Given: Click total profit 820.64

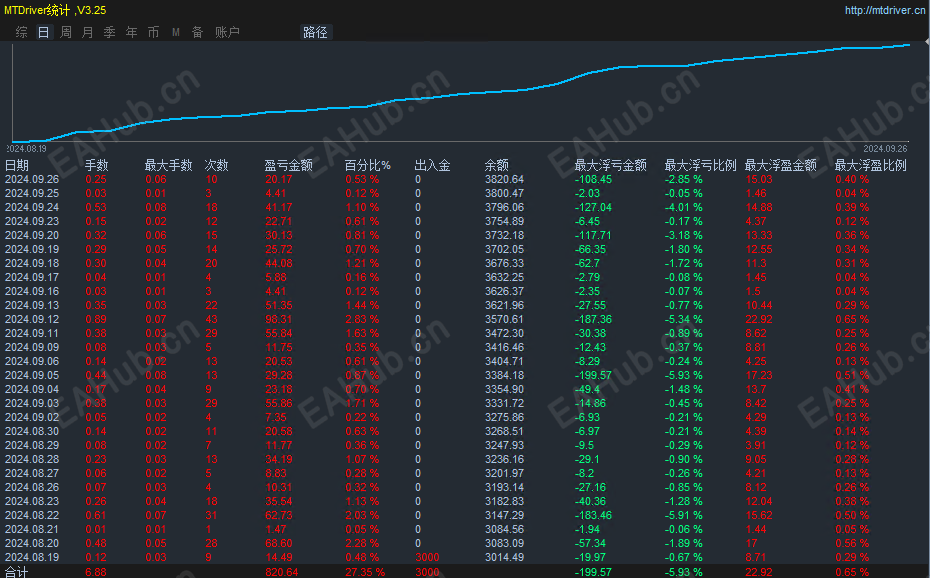Looking at the screenshot, I should 282,572.
